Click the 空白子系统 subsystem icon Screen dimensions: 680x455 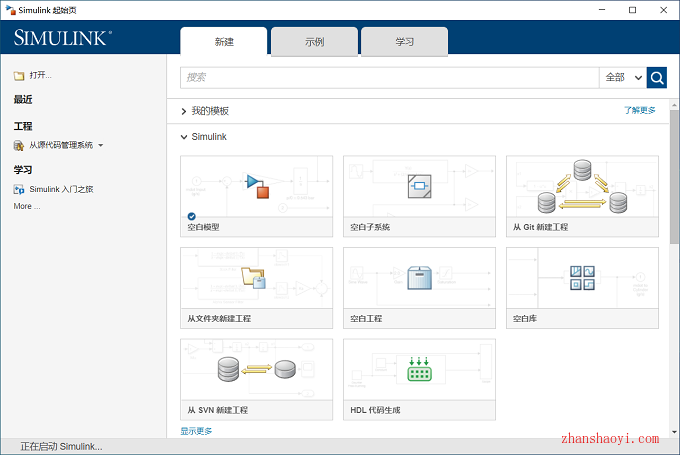pyautogui.click(x=419, y=186)
